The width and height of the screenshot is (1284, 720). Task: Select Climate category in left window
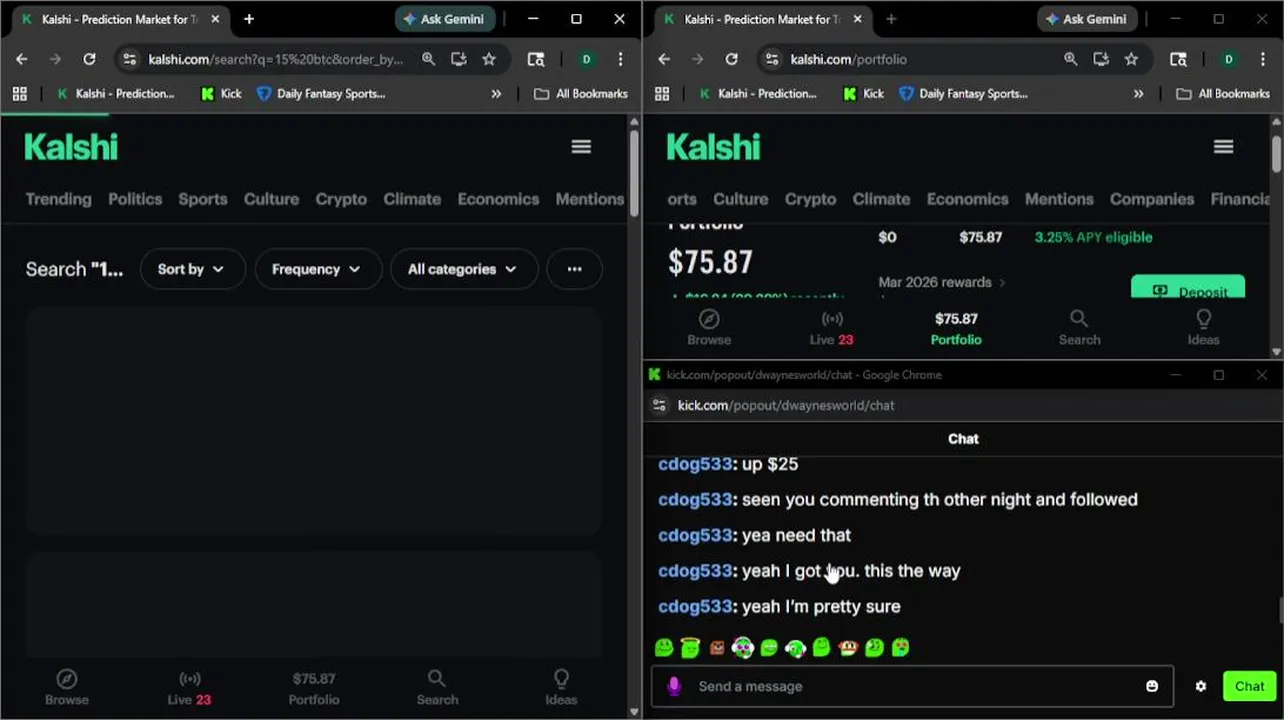412,199
